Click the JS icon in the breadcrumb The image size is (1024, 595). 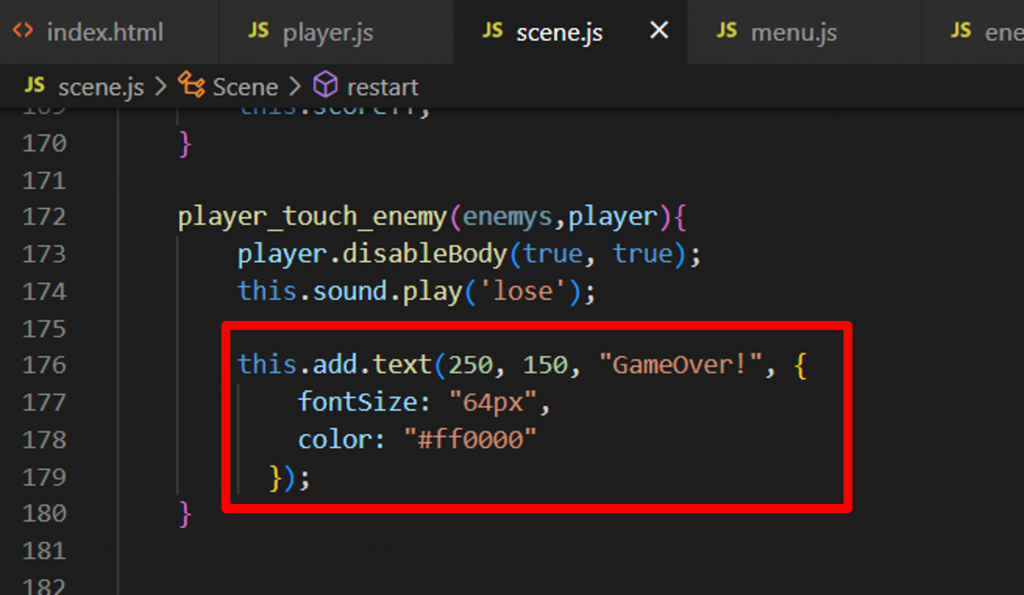point(35,85)
